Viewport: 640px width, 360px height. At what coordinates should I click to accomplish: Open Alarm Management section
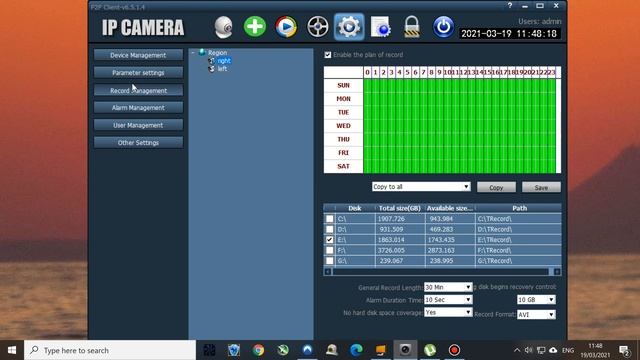138,108
